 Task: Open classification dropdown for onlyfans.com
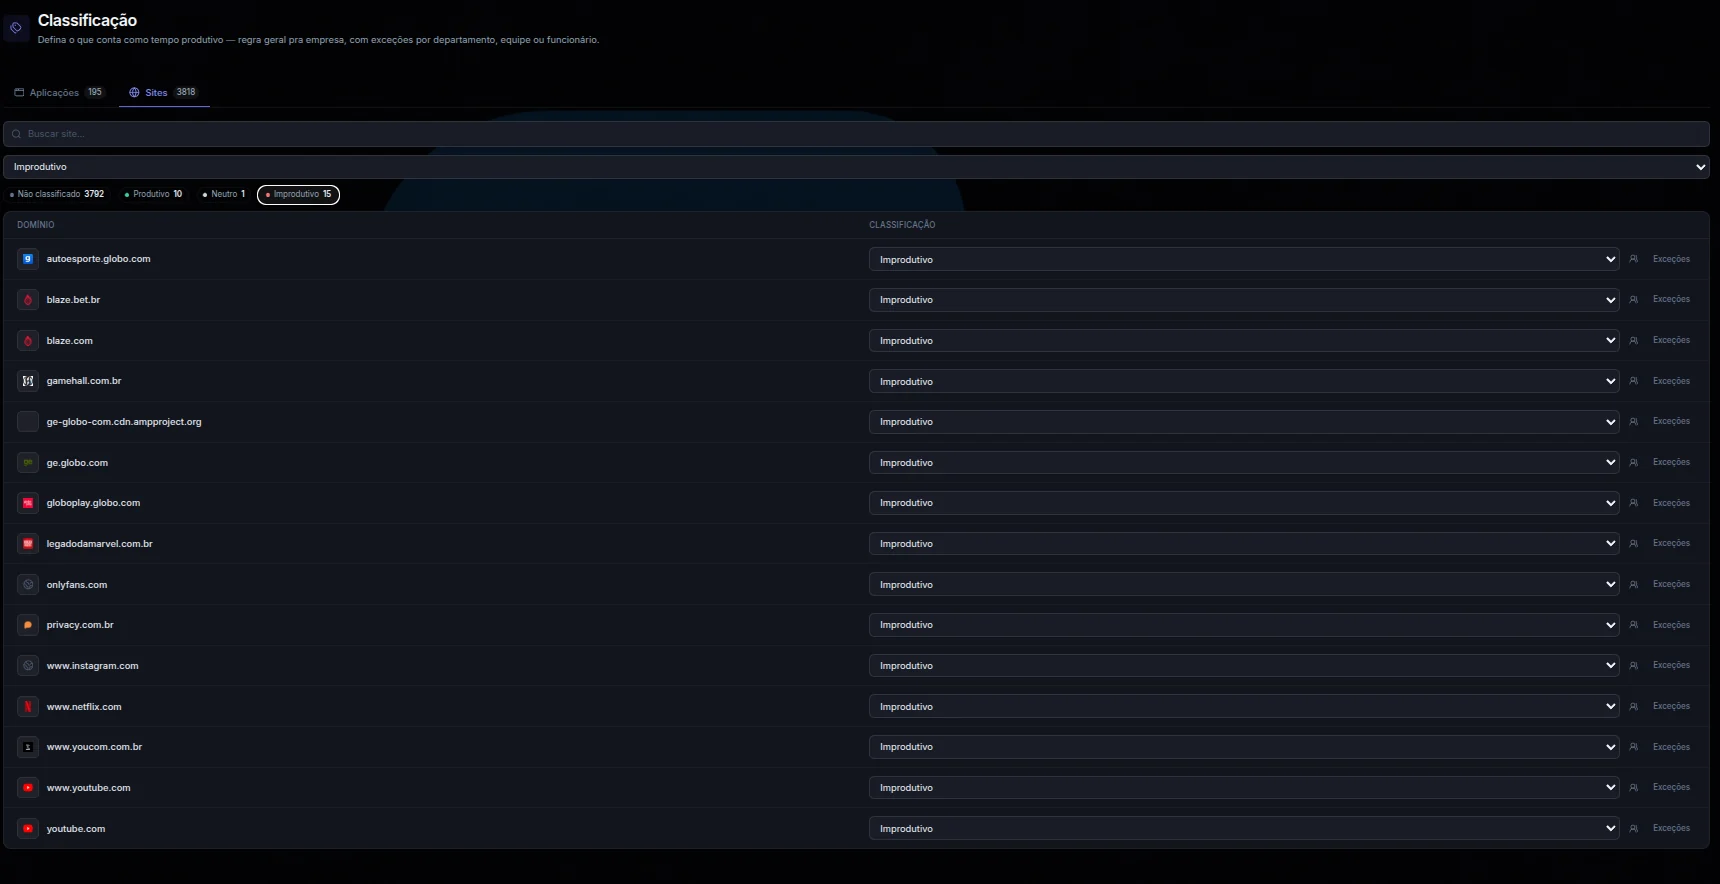click(1244, 585)
